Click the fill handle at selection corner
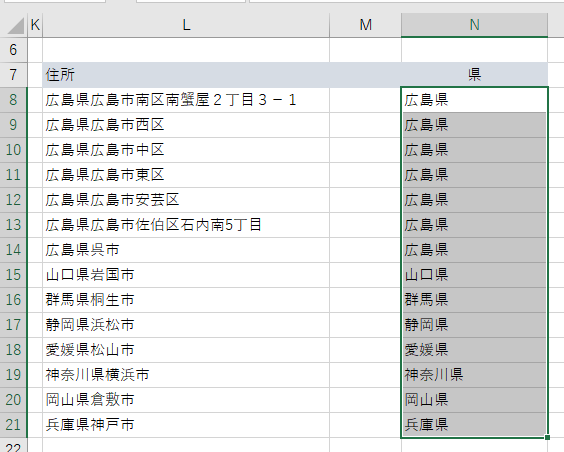The image size is (564, 452). (x=547, y=437)
